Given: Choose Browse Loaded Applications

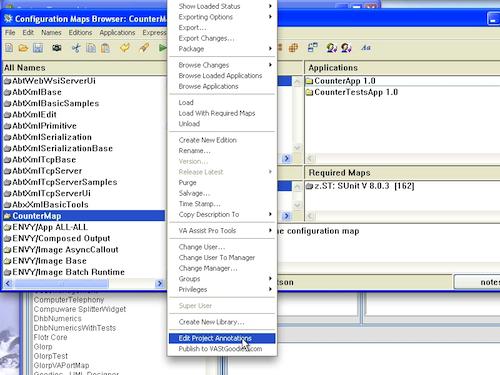Looking at the screenshot, I should (x=222, y=76).
